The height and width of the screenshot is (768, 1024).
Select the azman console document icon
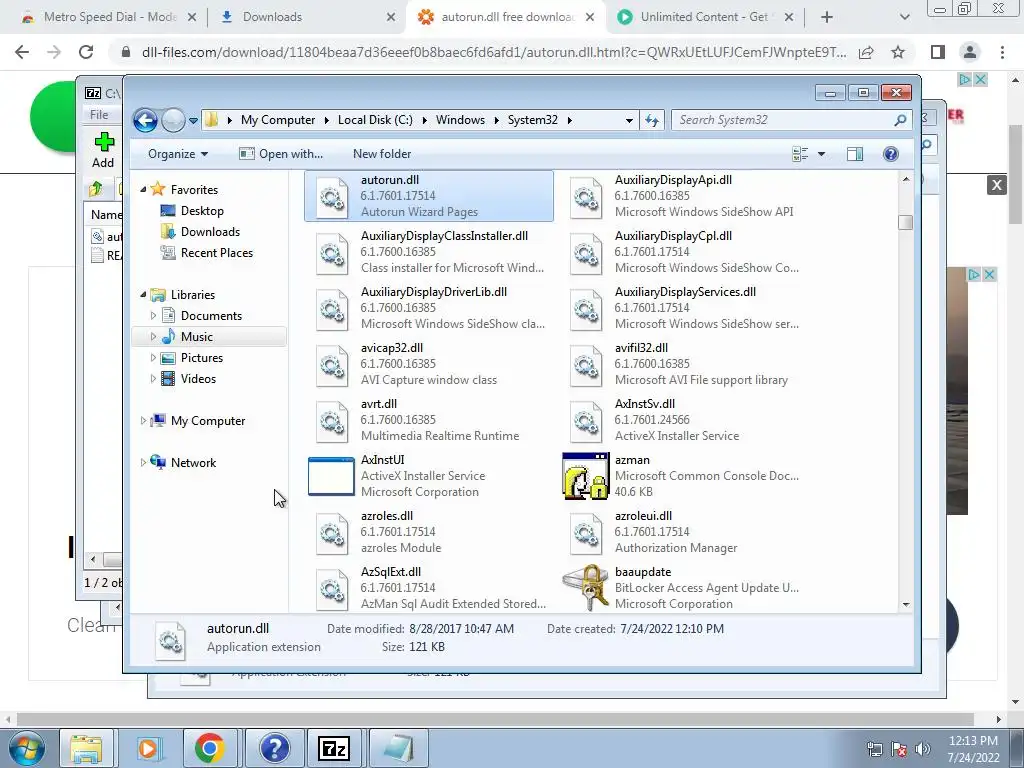pyautogui.click(x=586, y=476)
